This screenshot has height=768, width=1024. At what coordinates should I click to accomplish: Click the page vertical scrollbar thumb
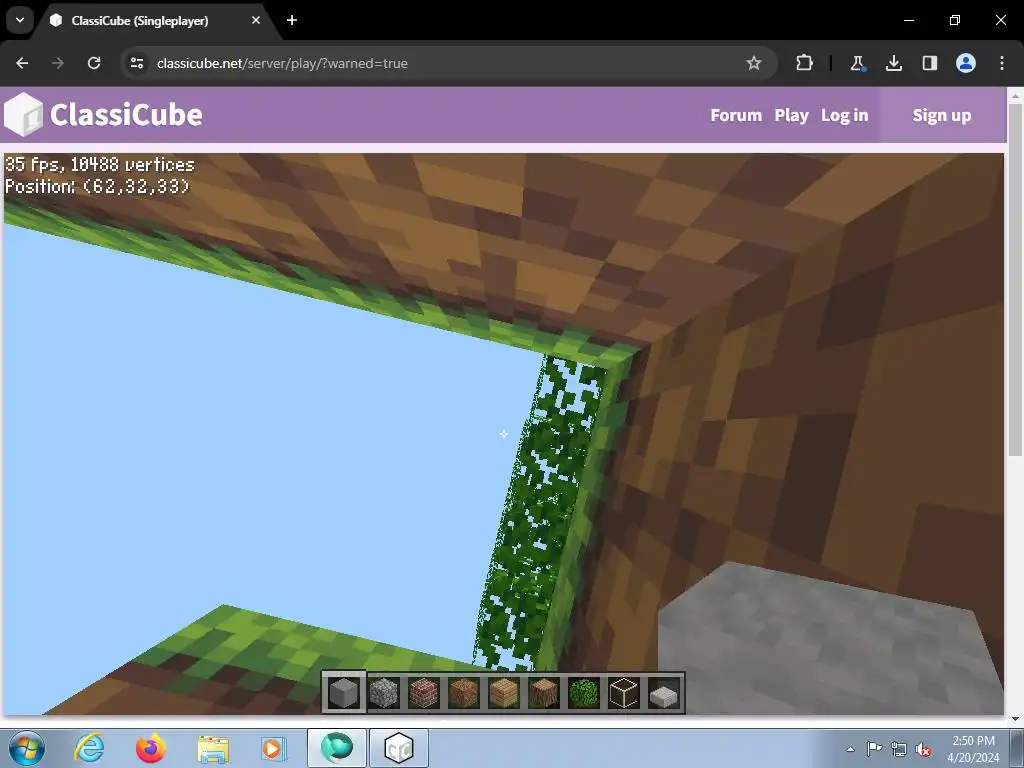coord(1015,281)
